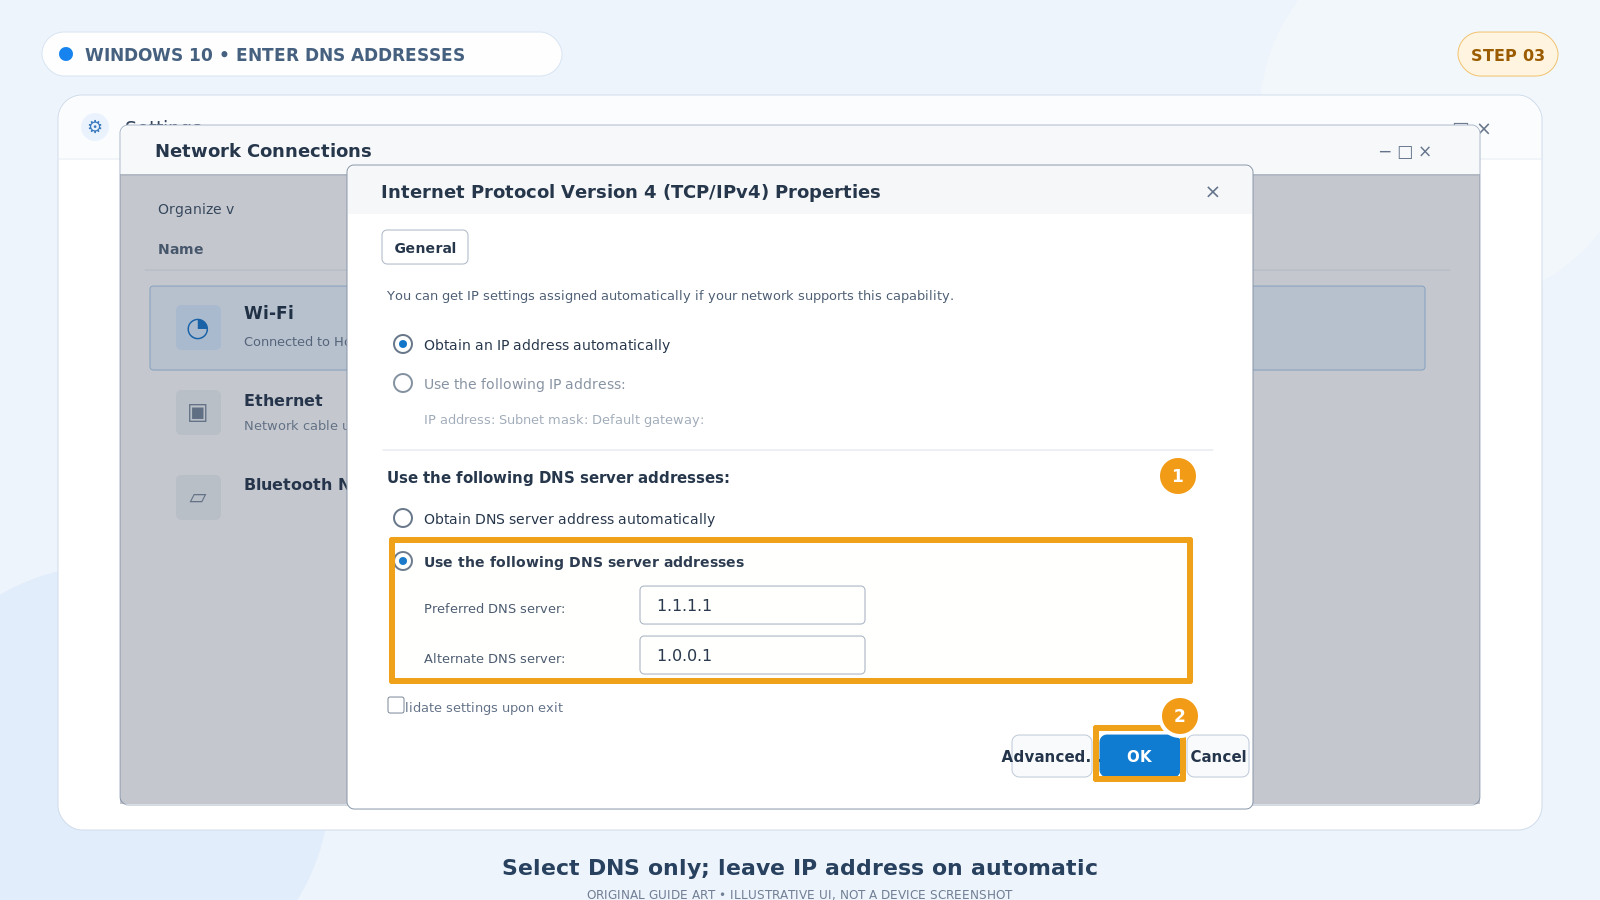
Task: Select Obtain an IP address automatically
Action: (x=403, y=344)
